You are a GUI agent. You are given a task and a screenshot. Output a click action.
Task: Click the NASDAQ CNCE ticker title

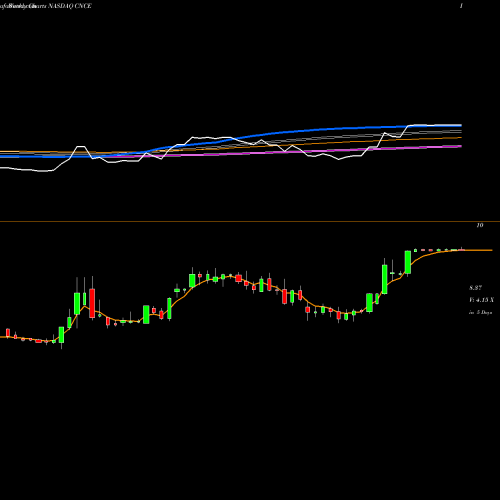70,6
